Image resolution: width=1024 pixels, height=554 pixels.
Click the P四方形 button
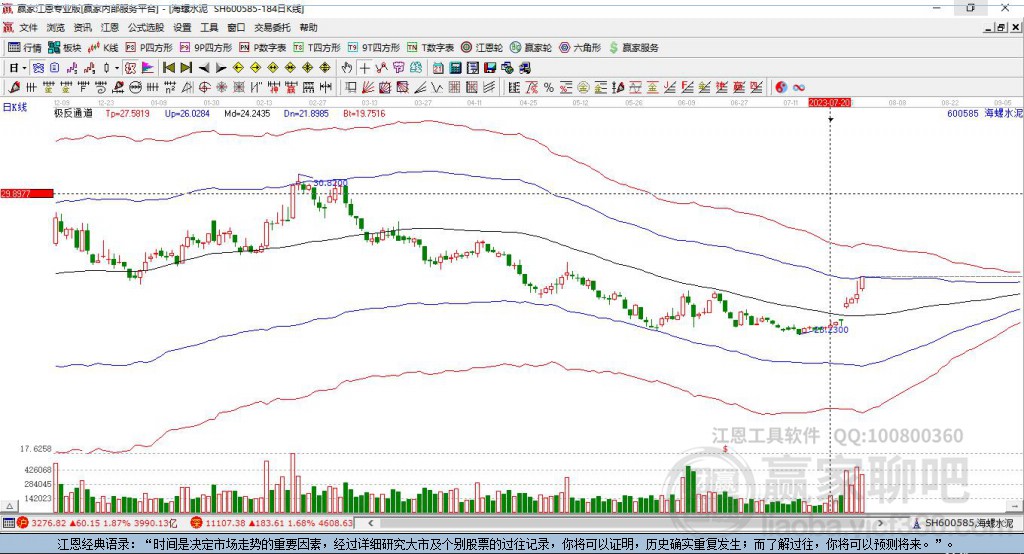coord(149,48)
